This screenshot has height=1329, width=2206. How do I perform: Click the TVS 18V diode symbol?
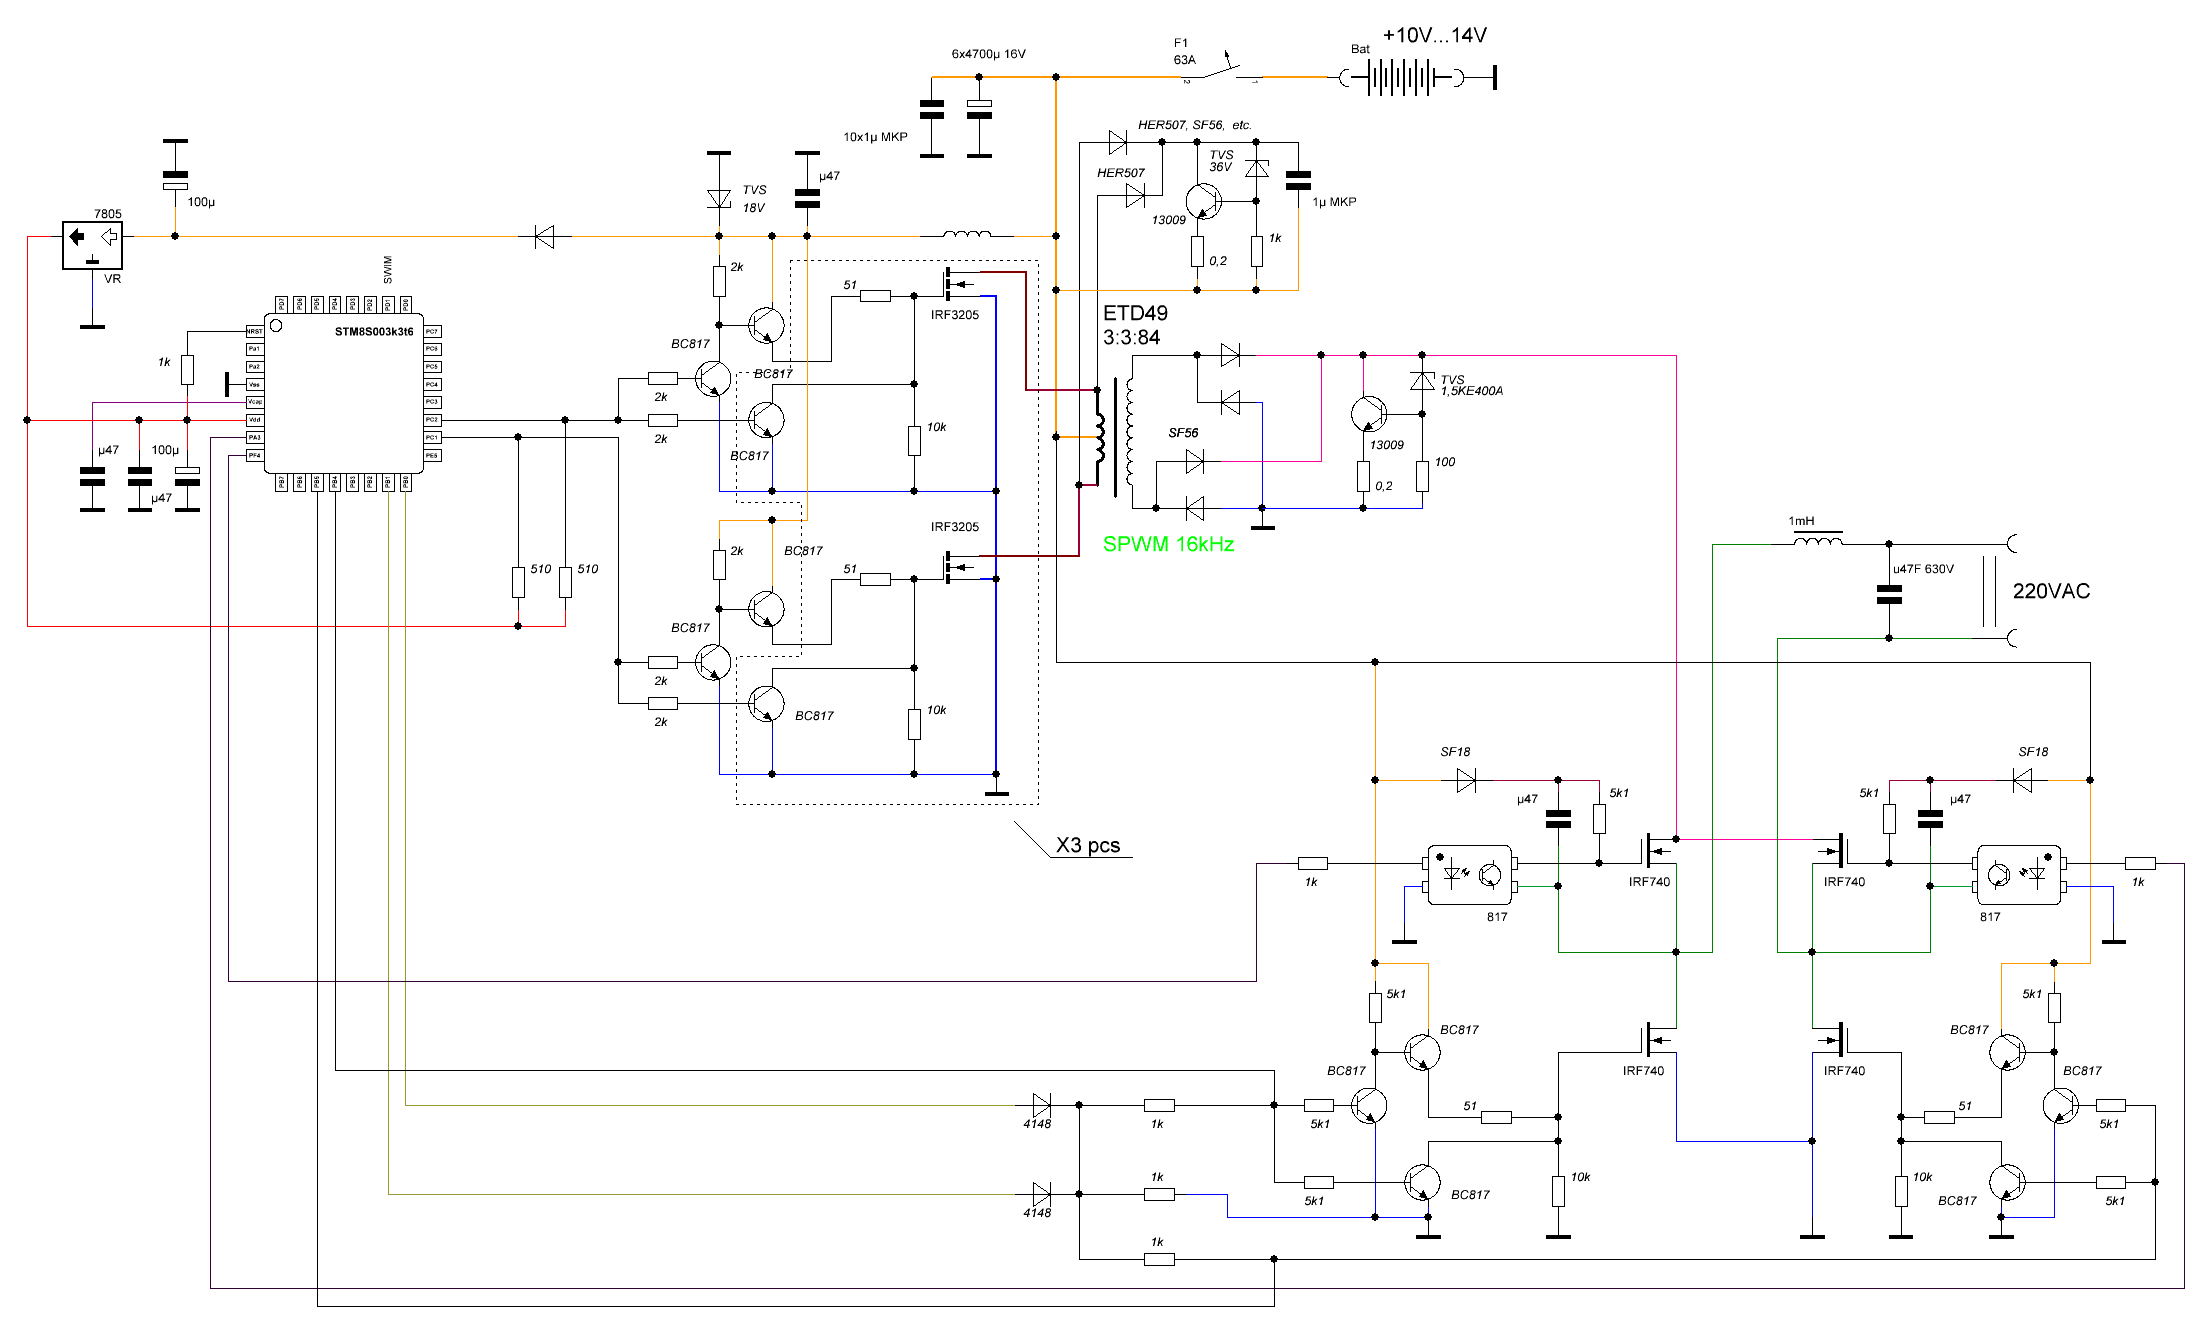point(718,198)
